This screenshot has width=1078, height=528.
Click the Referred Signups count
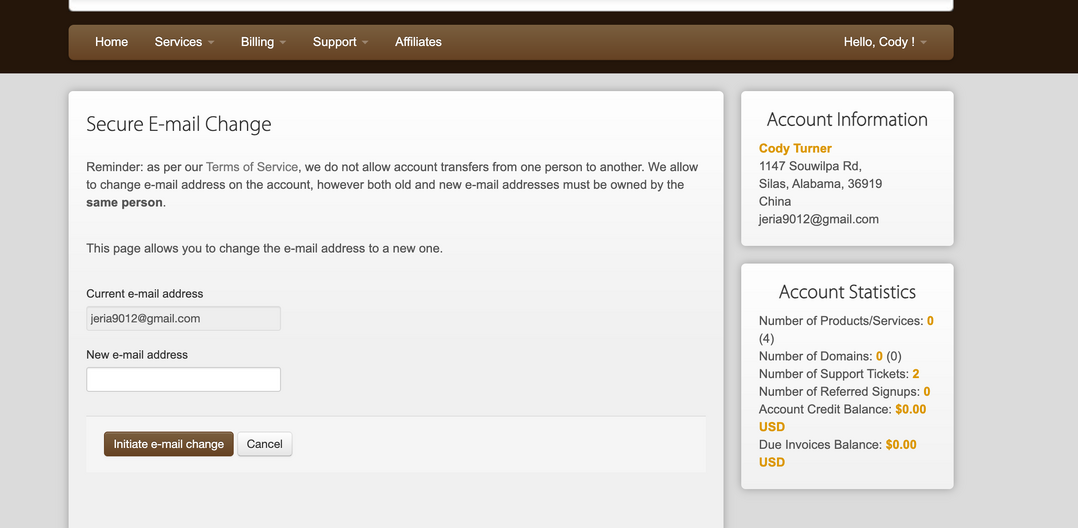coord(927,392)
